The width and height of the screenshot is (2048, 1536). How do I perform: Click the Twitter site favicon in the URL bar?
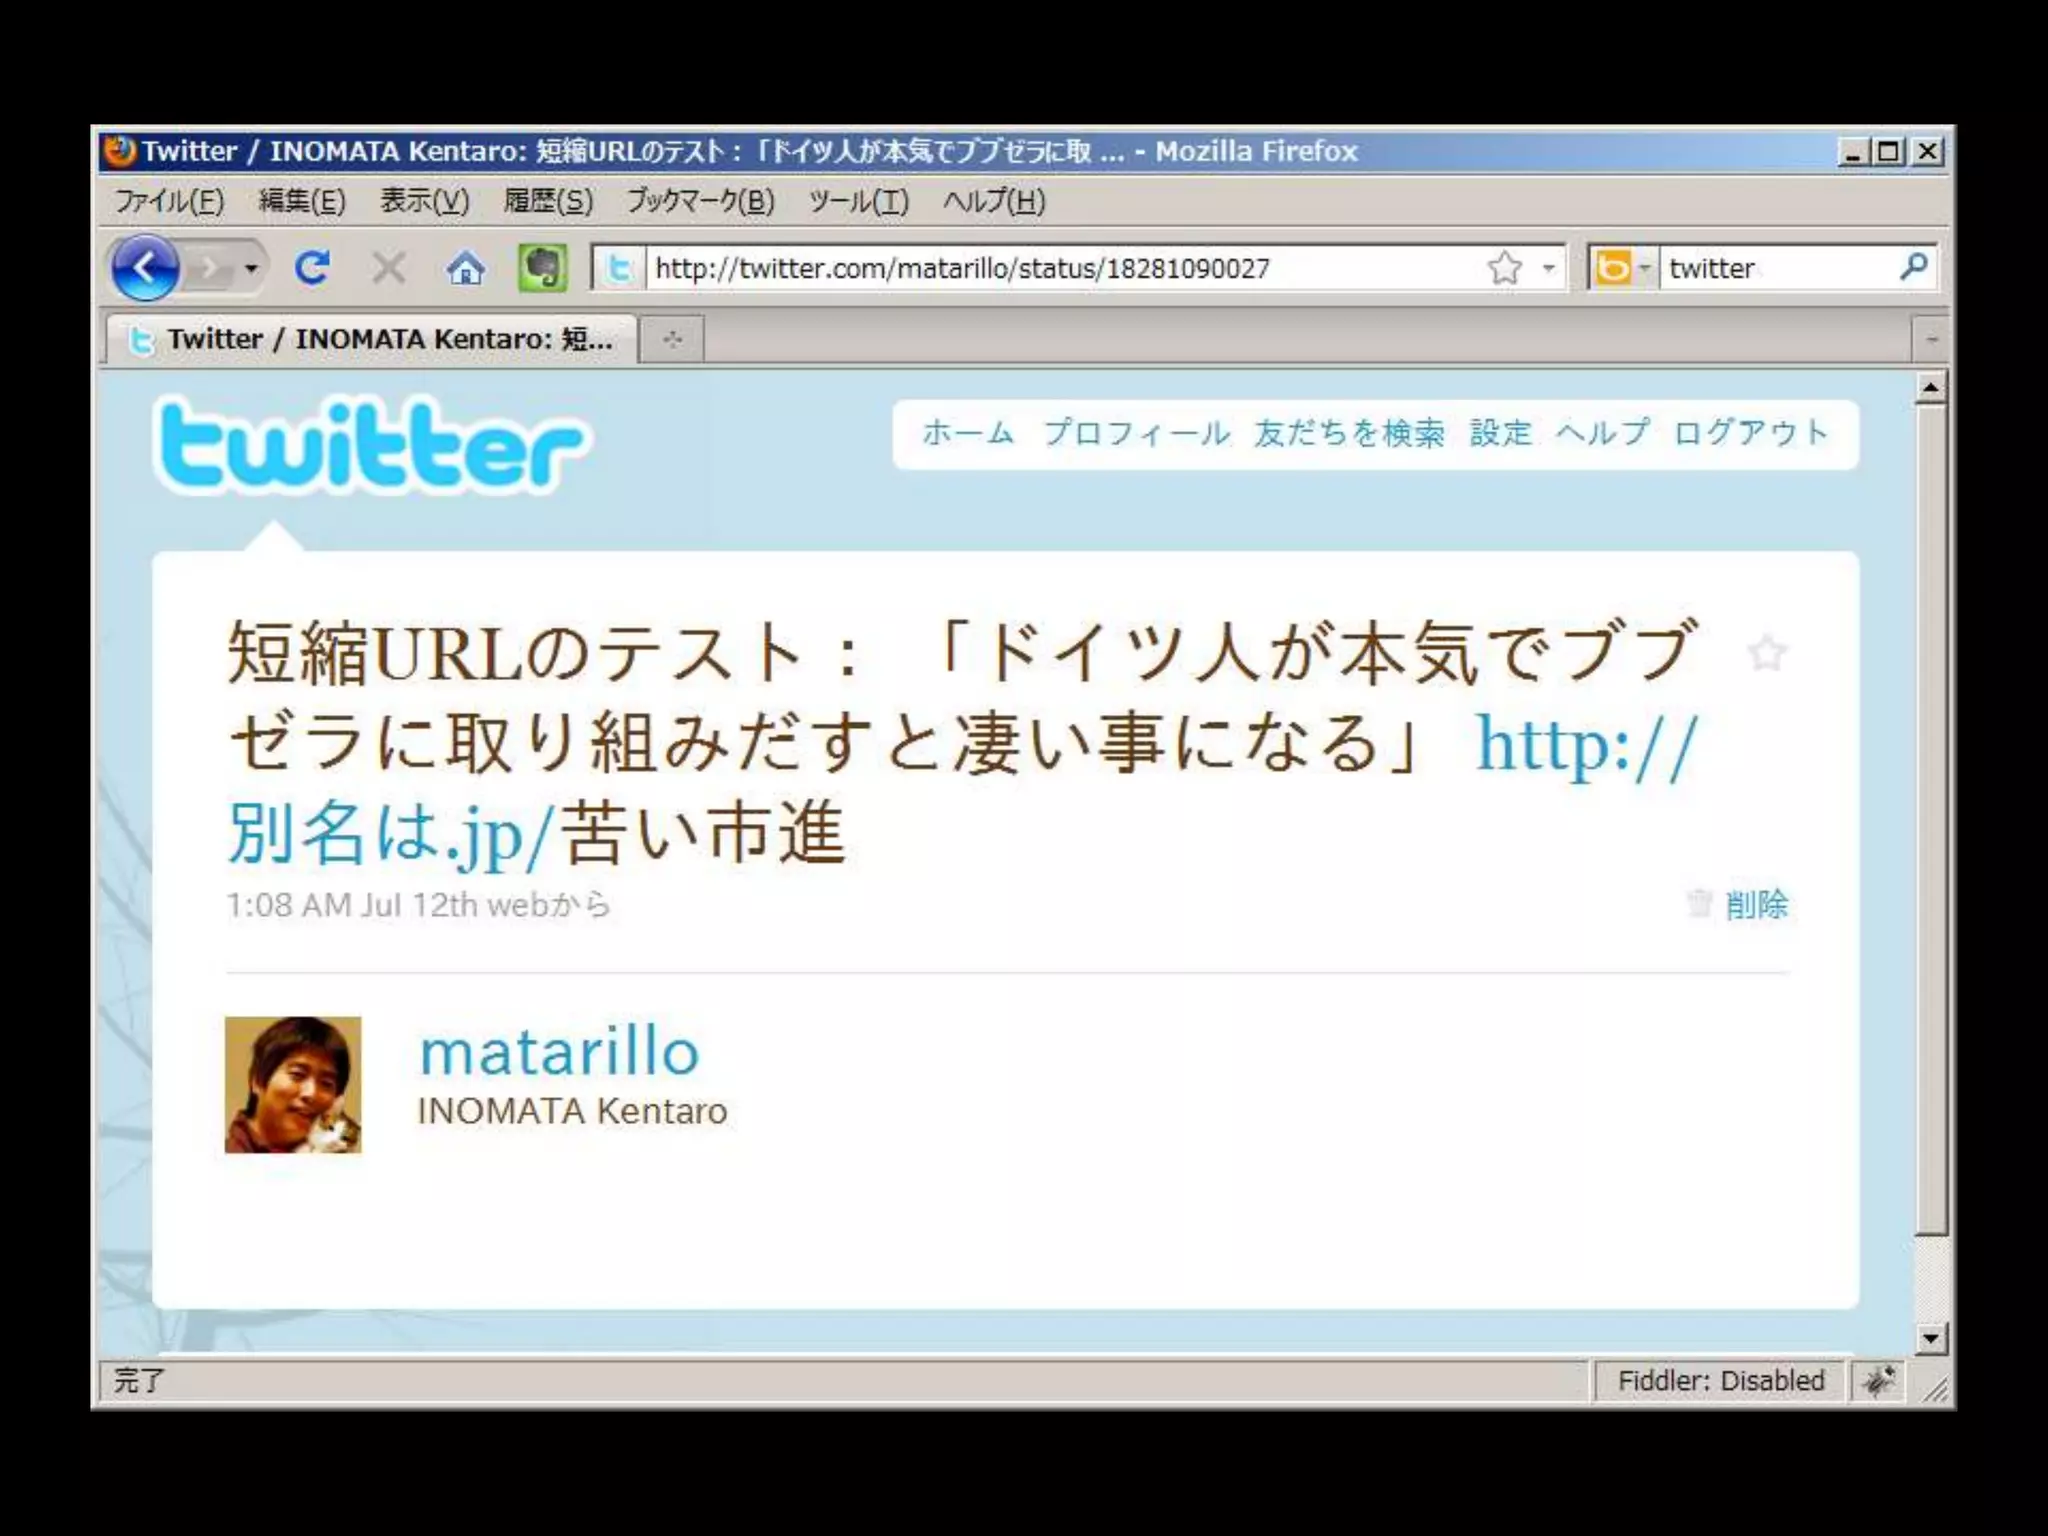coord(619,268)
